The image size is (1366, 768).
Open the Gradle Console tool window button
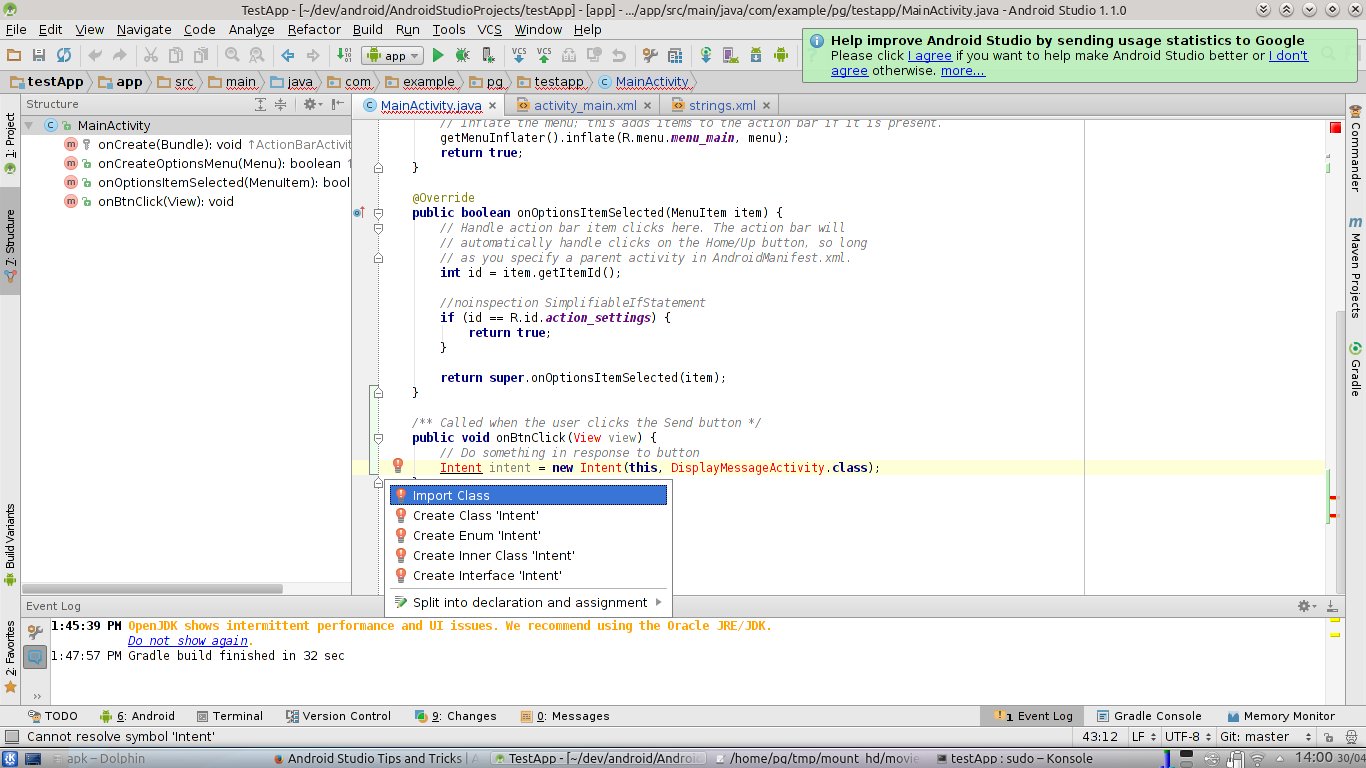tap(1149, 716)
